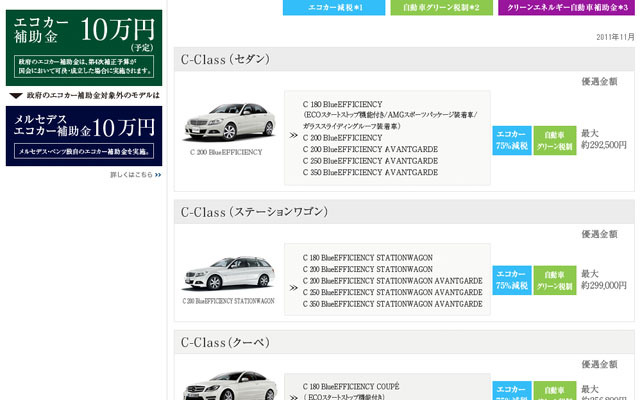The width and height of the screenshot is (640, 400).
Task: Click the 政府のエコカー補助金対象外のモデルは text
Action: coord(93,96)
